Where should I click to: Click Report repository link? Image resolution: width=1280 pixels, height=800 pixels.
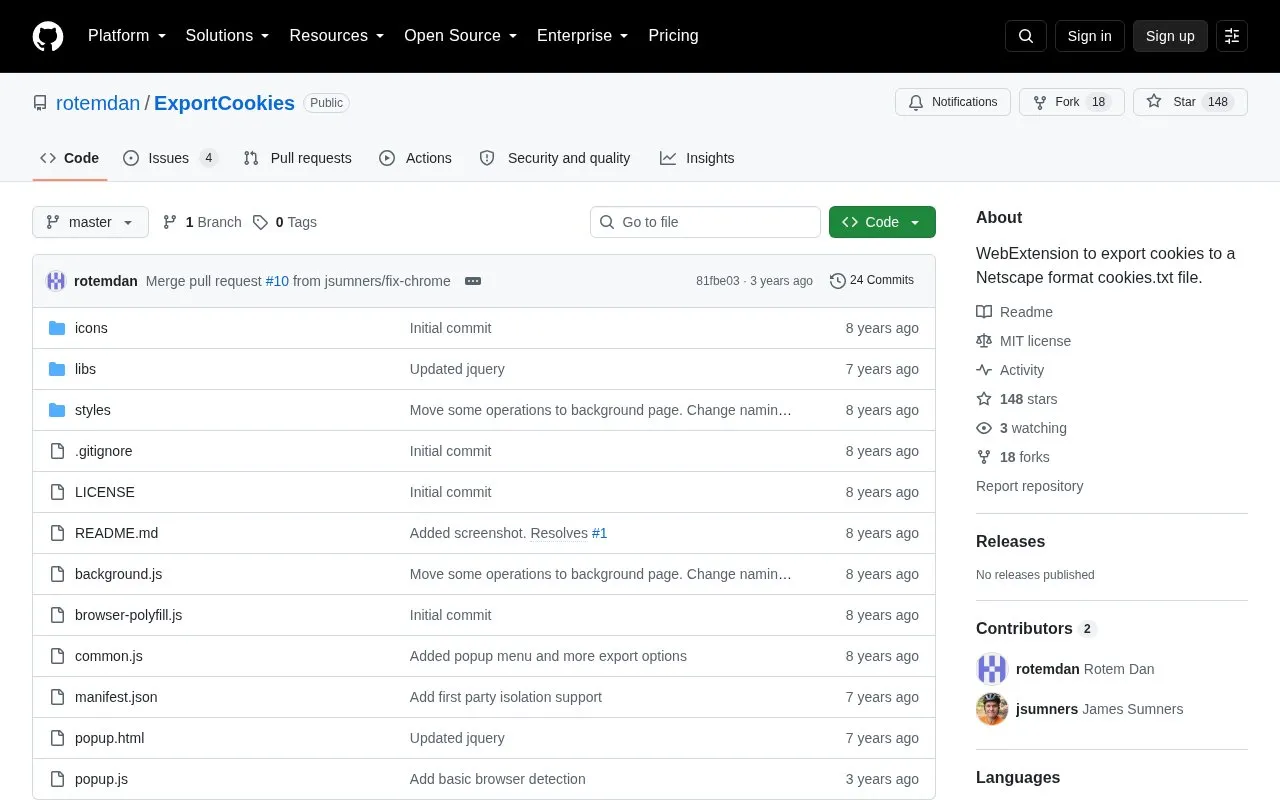[1029, 486]
